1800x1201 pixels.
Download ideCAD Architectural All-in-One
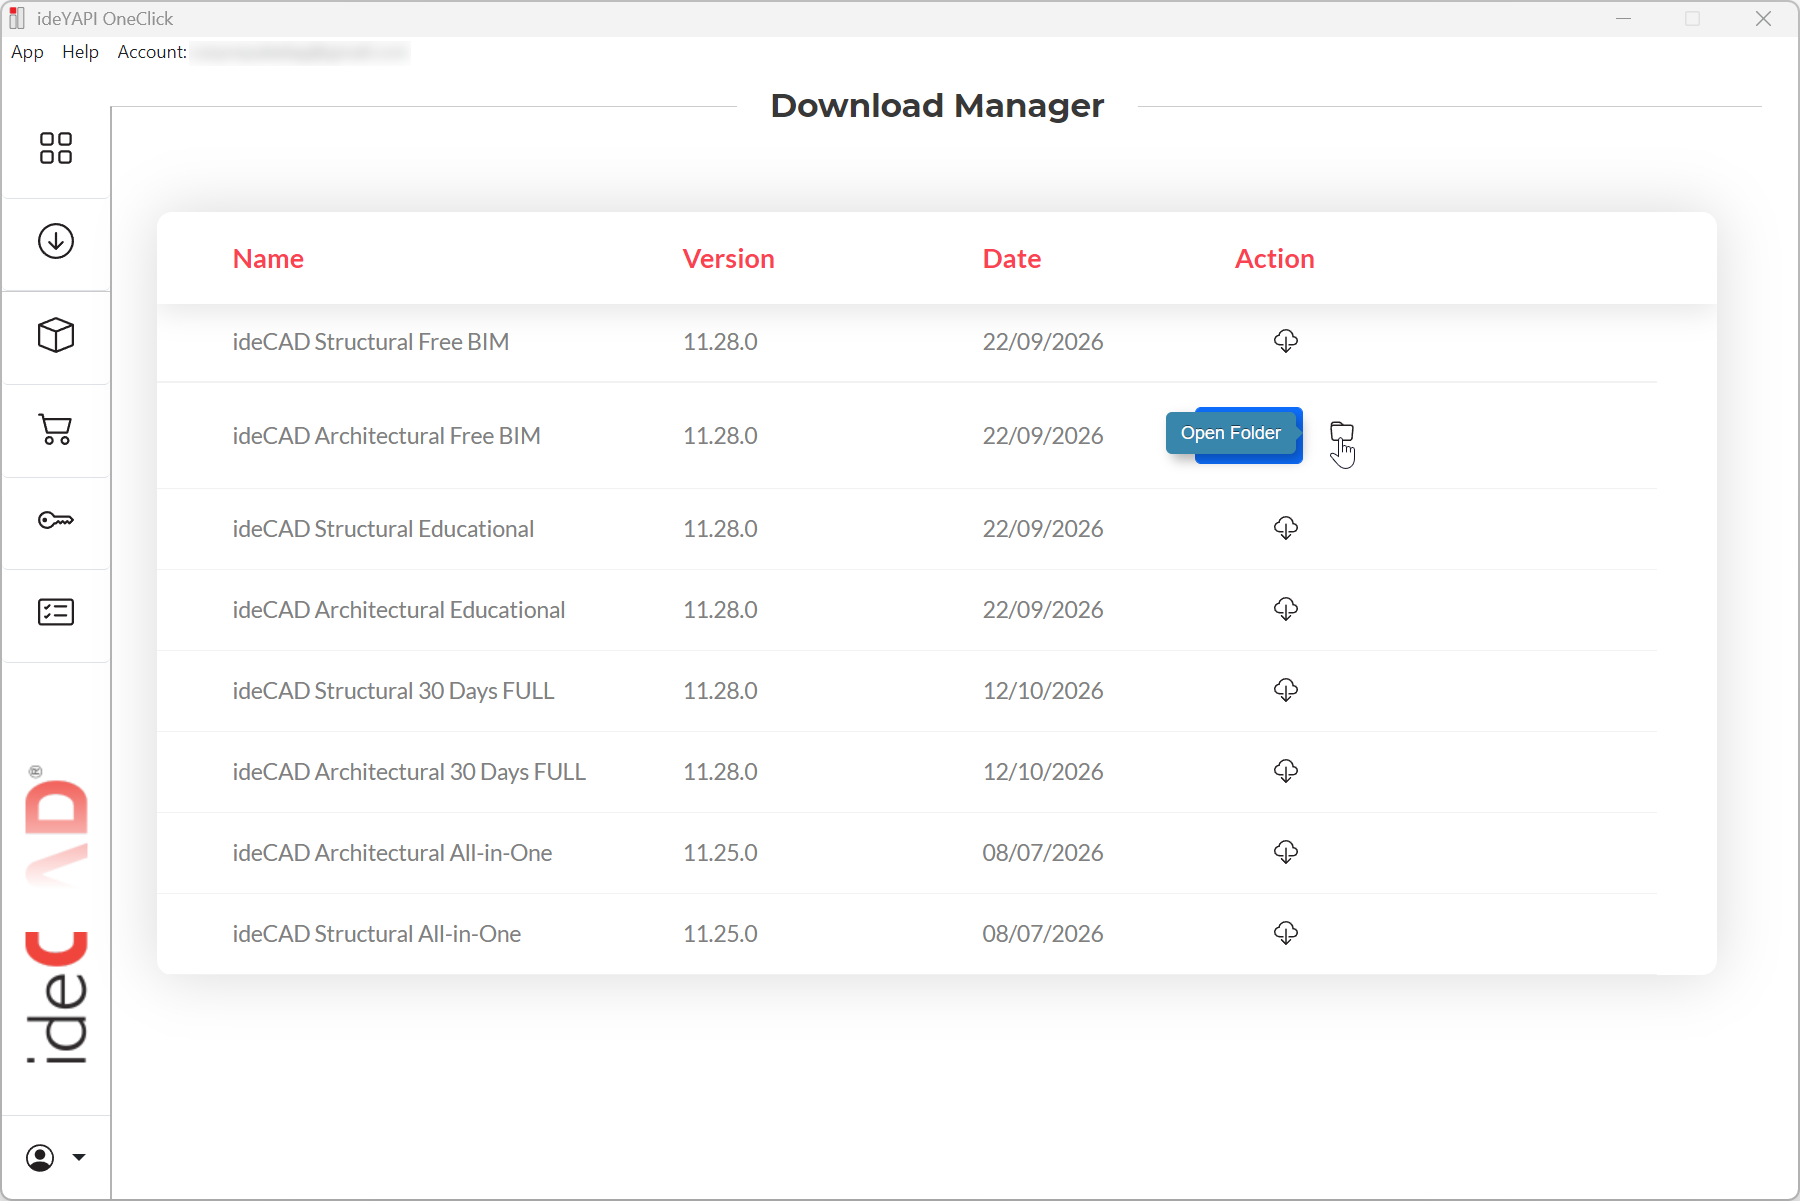pyautogui.click(x=1286, y=852)
